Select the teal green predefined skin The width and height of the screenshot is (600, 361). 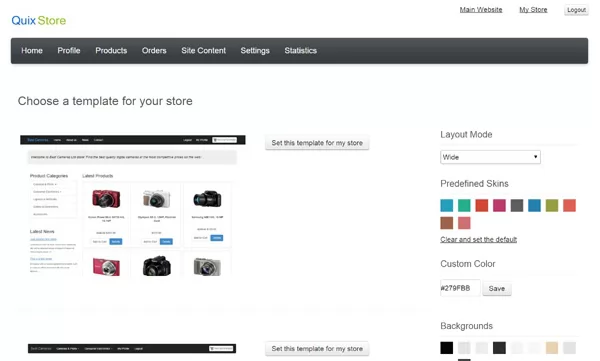click(464, 206)
